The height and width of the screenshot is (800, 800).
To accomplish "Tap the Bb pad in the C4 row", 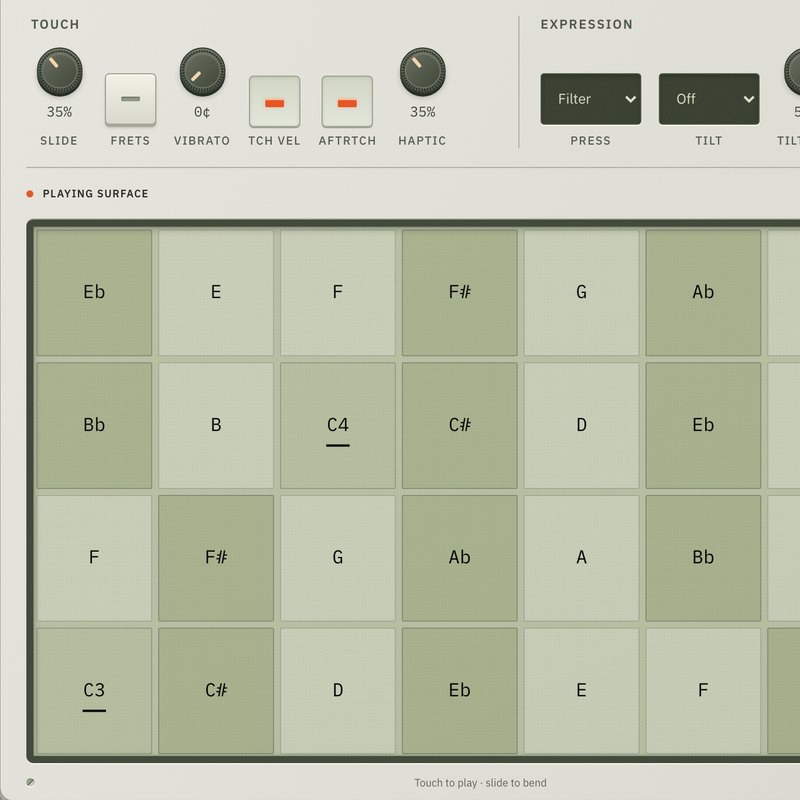I will tap(94, 426).
